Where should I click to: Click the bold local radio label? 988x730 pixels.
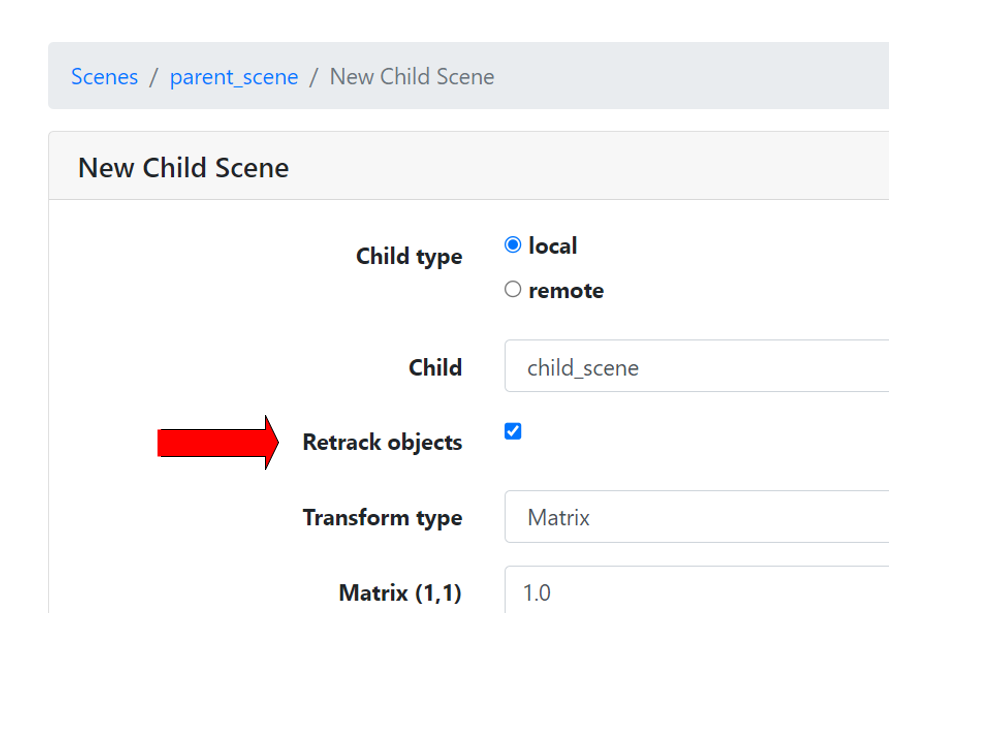click(x=556, y=245)
